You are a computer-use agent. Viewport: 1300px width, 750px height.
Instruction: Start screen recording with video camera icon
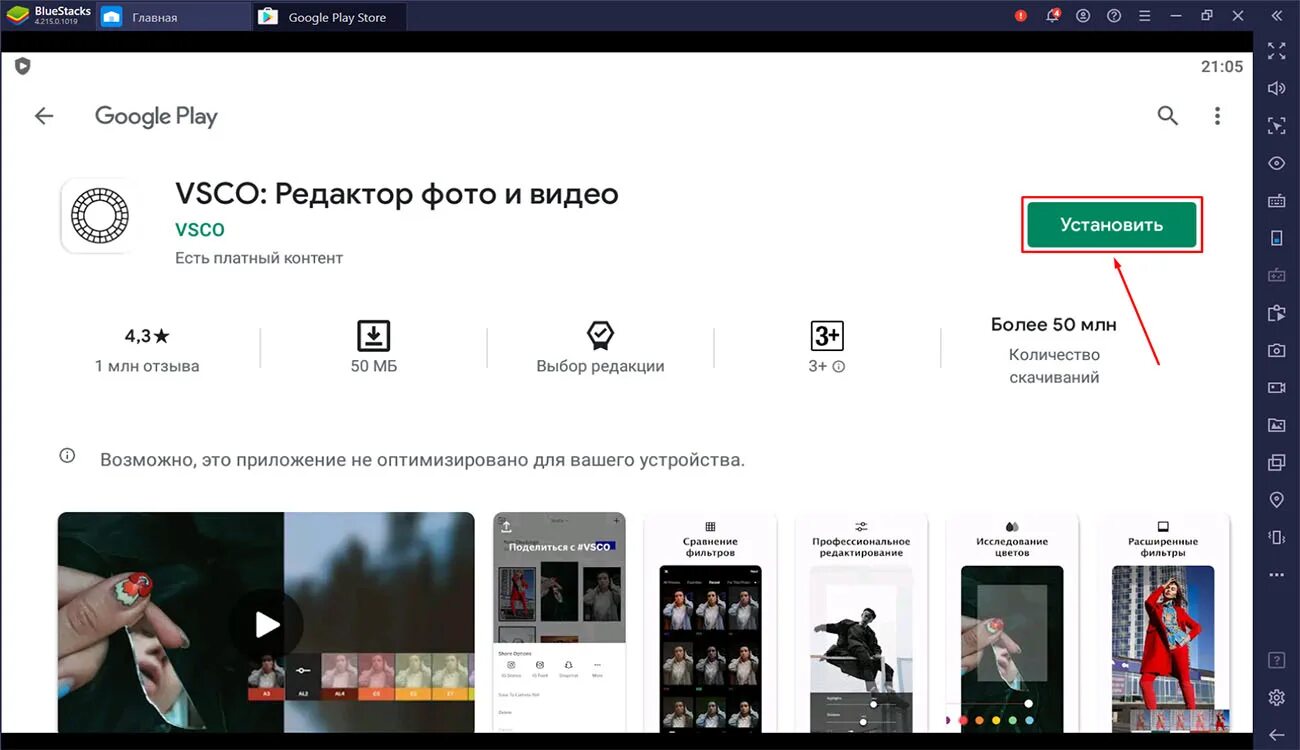pos(1276,387)
